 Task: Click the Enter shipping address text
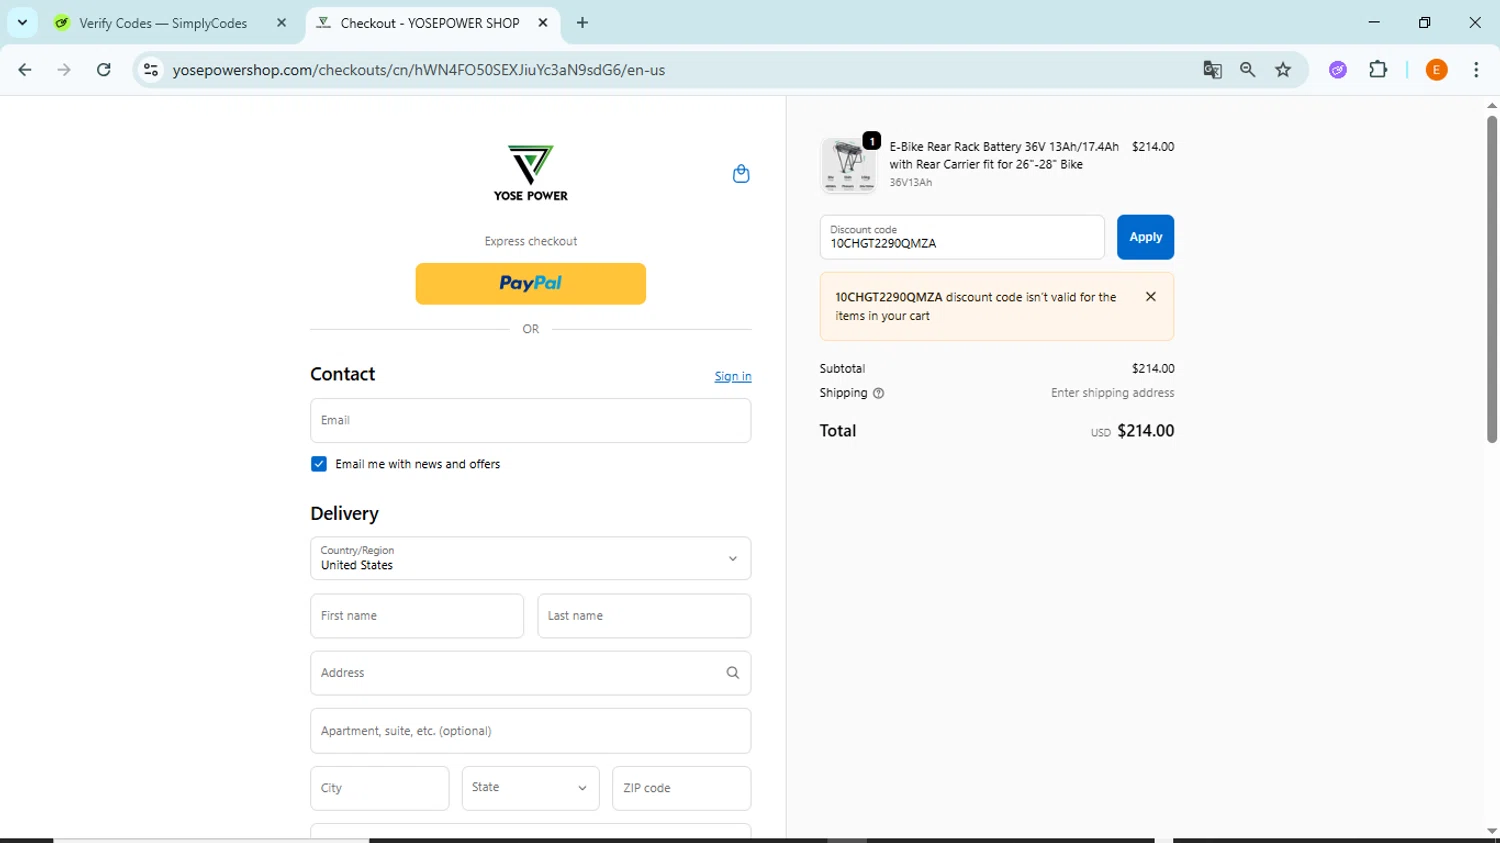(1113, 393)
